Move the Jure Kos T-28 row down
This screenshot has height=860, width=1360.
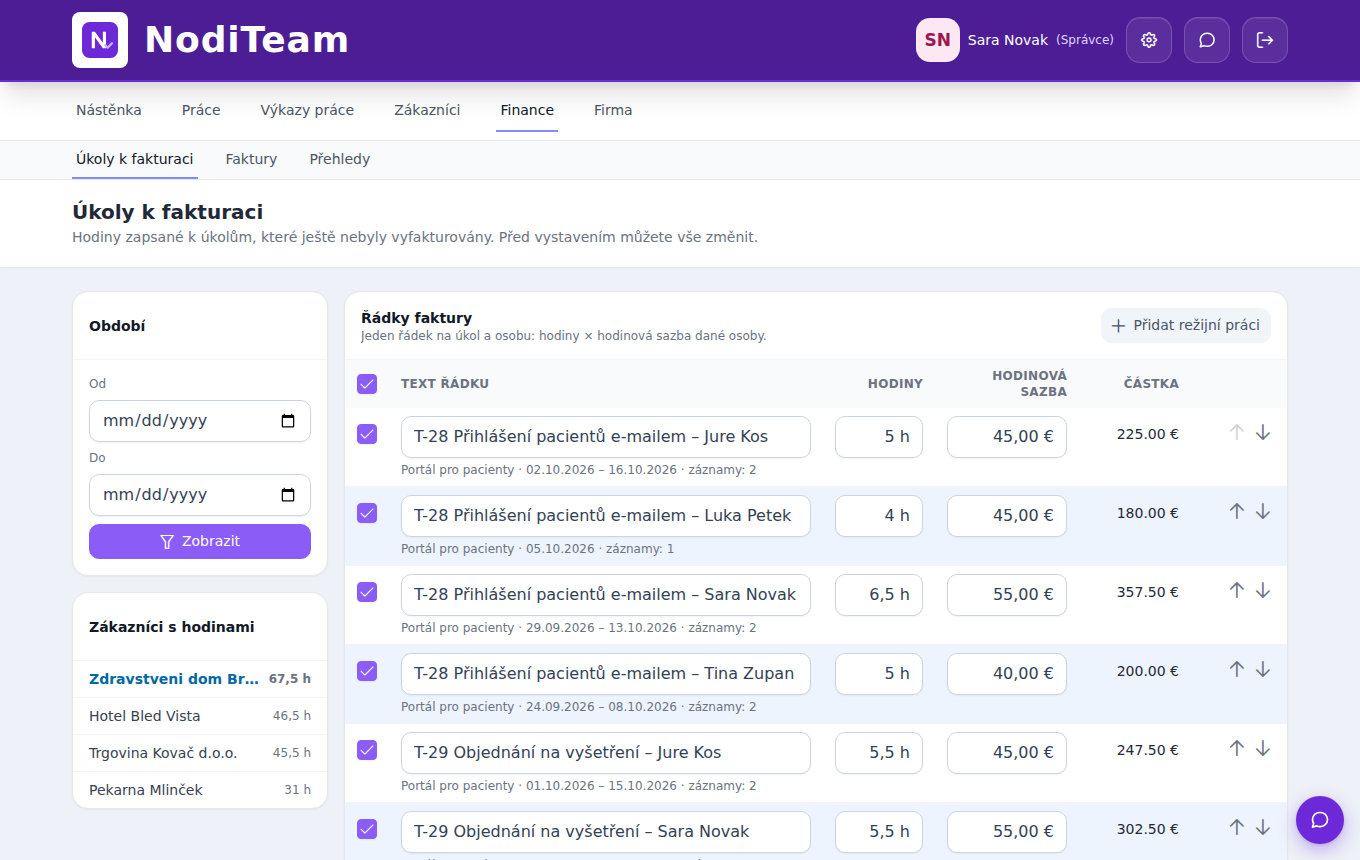pyautogui.click(x=1263, y=432)
